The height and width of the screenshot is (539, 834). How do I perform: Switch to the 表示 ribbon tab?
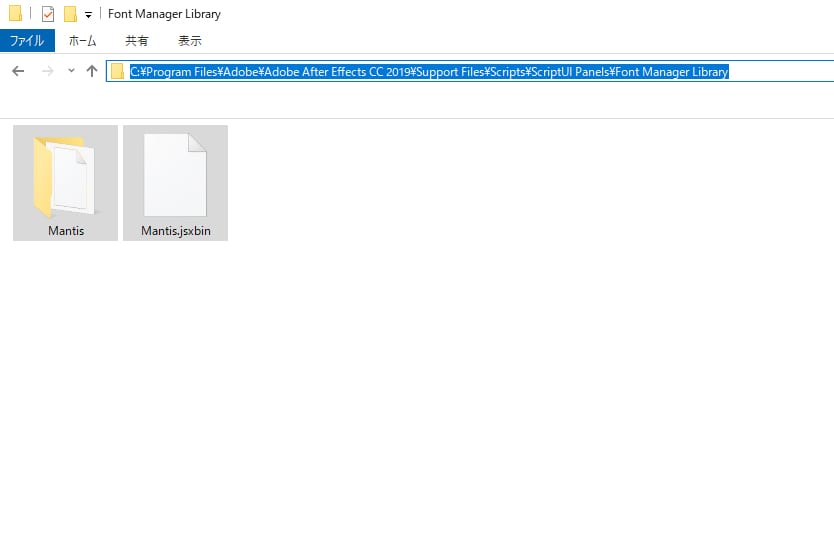pos(189,41)
